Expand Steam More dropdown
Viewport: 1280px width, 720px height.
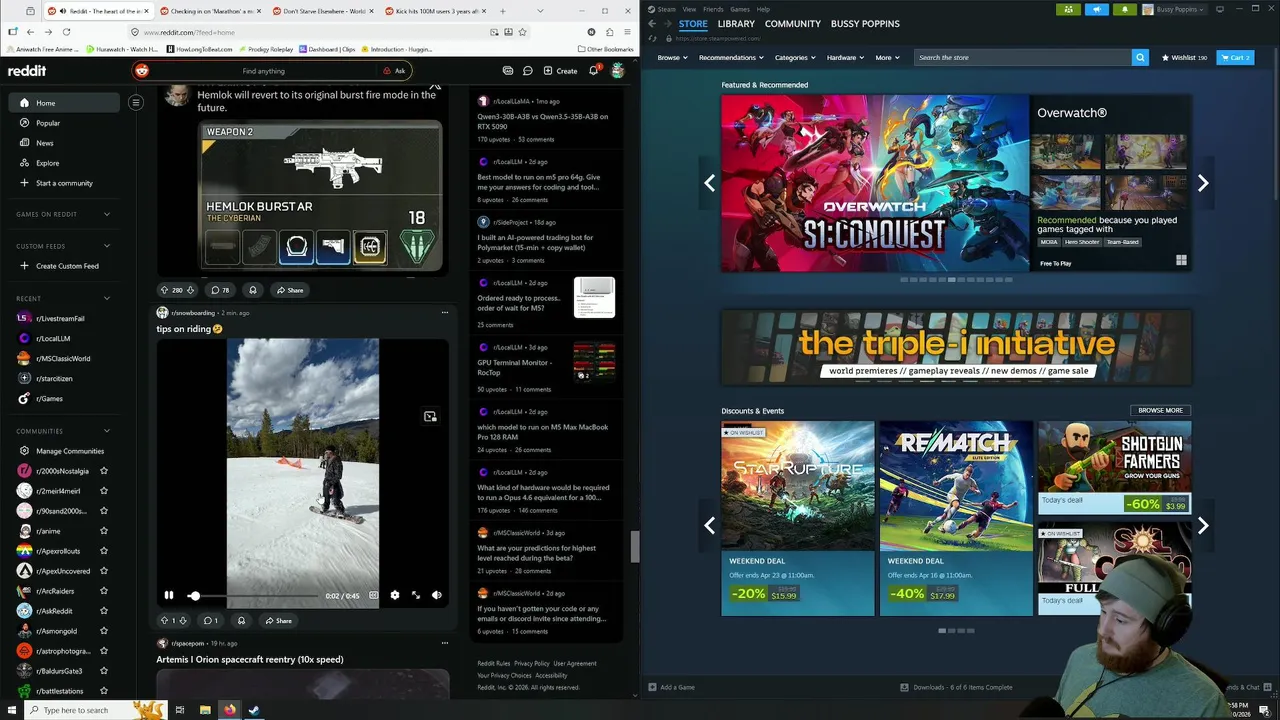[887, 58]
